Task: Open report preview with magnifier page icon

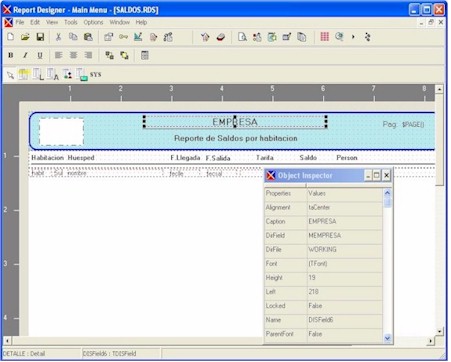Action: (242, 37)
